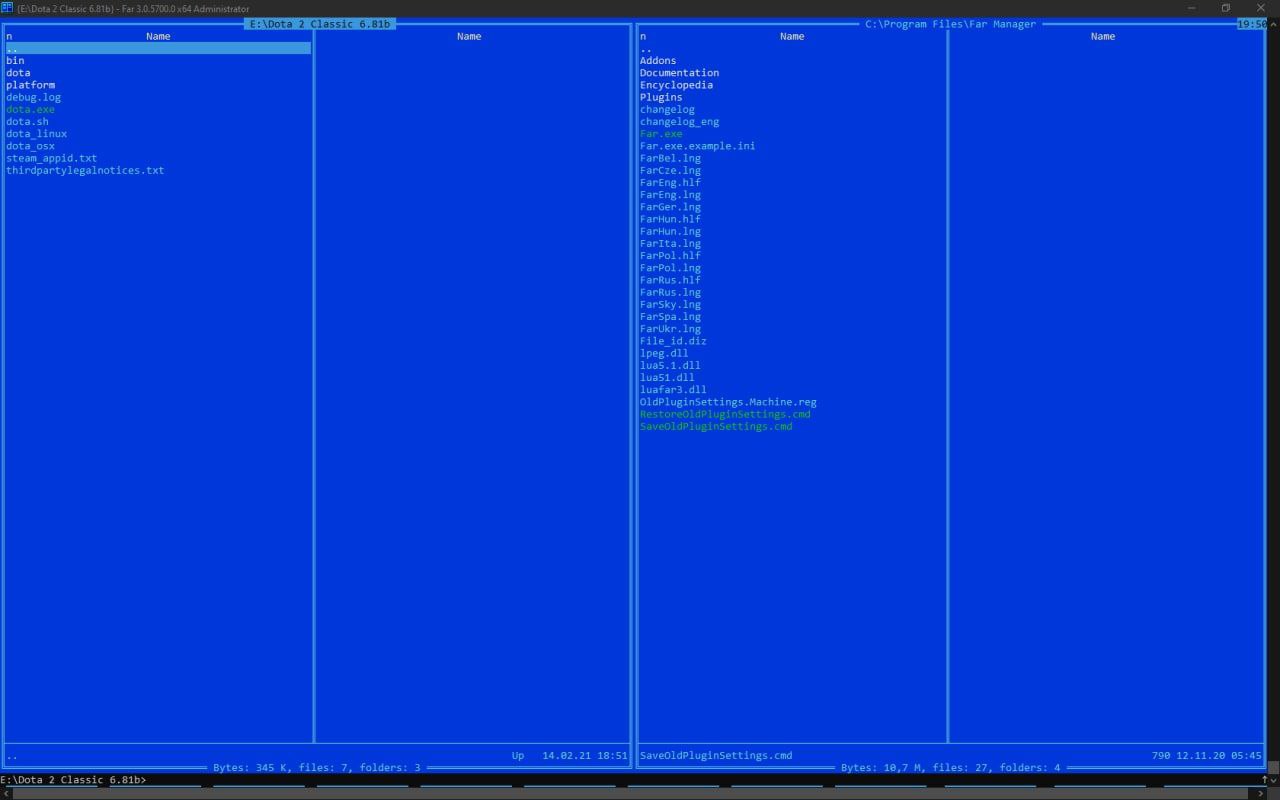Click the Far Manager app icon in title bar

tap(7, 8)
